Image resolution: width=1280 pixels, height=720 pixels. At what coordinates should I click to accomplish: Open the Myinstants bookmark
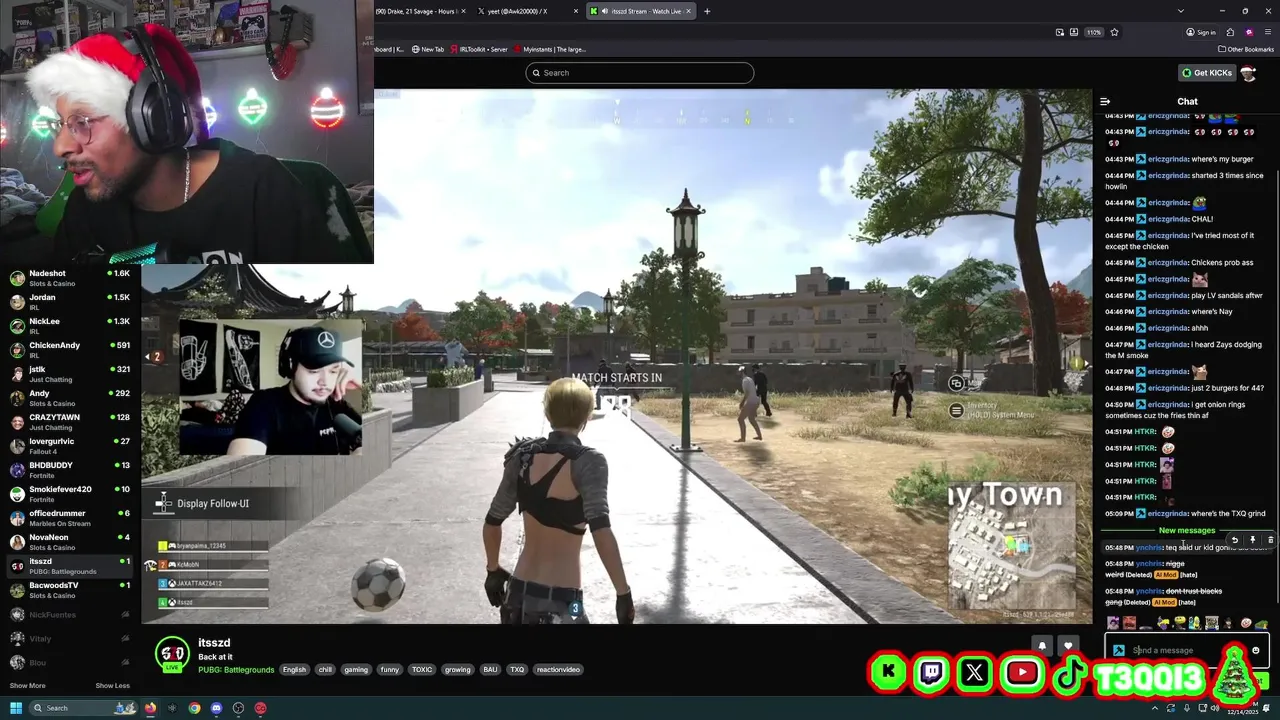[550, 49]
